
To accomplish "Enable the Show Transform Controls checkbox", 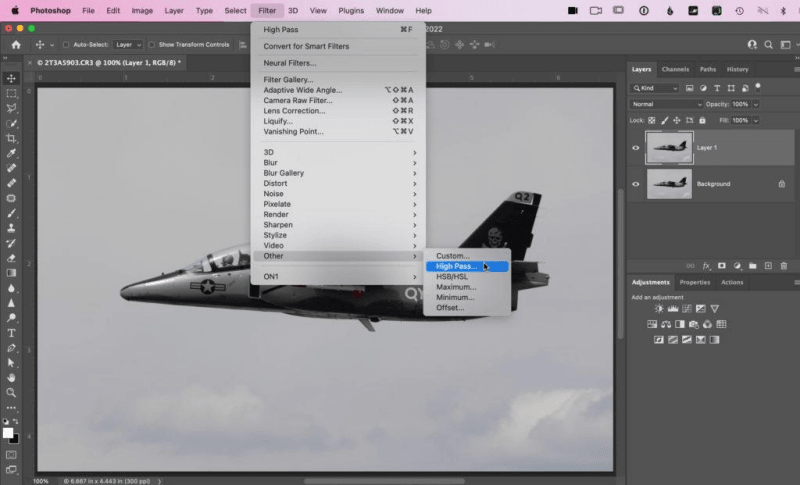I will 152,45.
